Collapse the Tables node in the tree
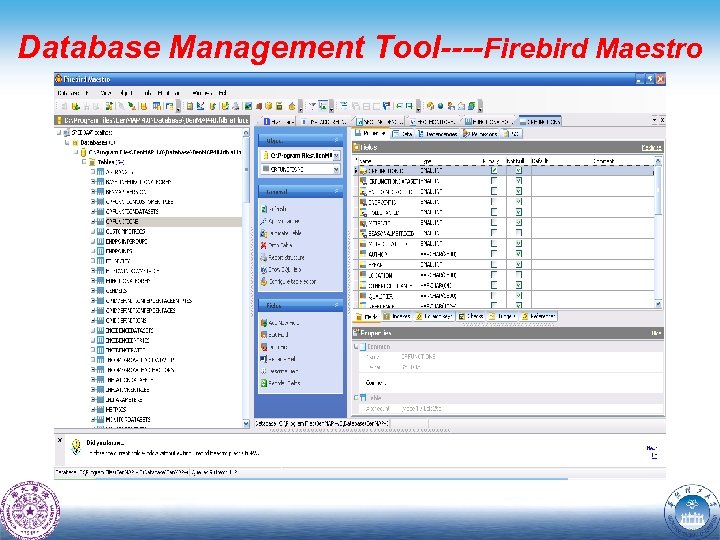 pos(84,162)
